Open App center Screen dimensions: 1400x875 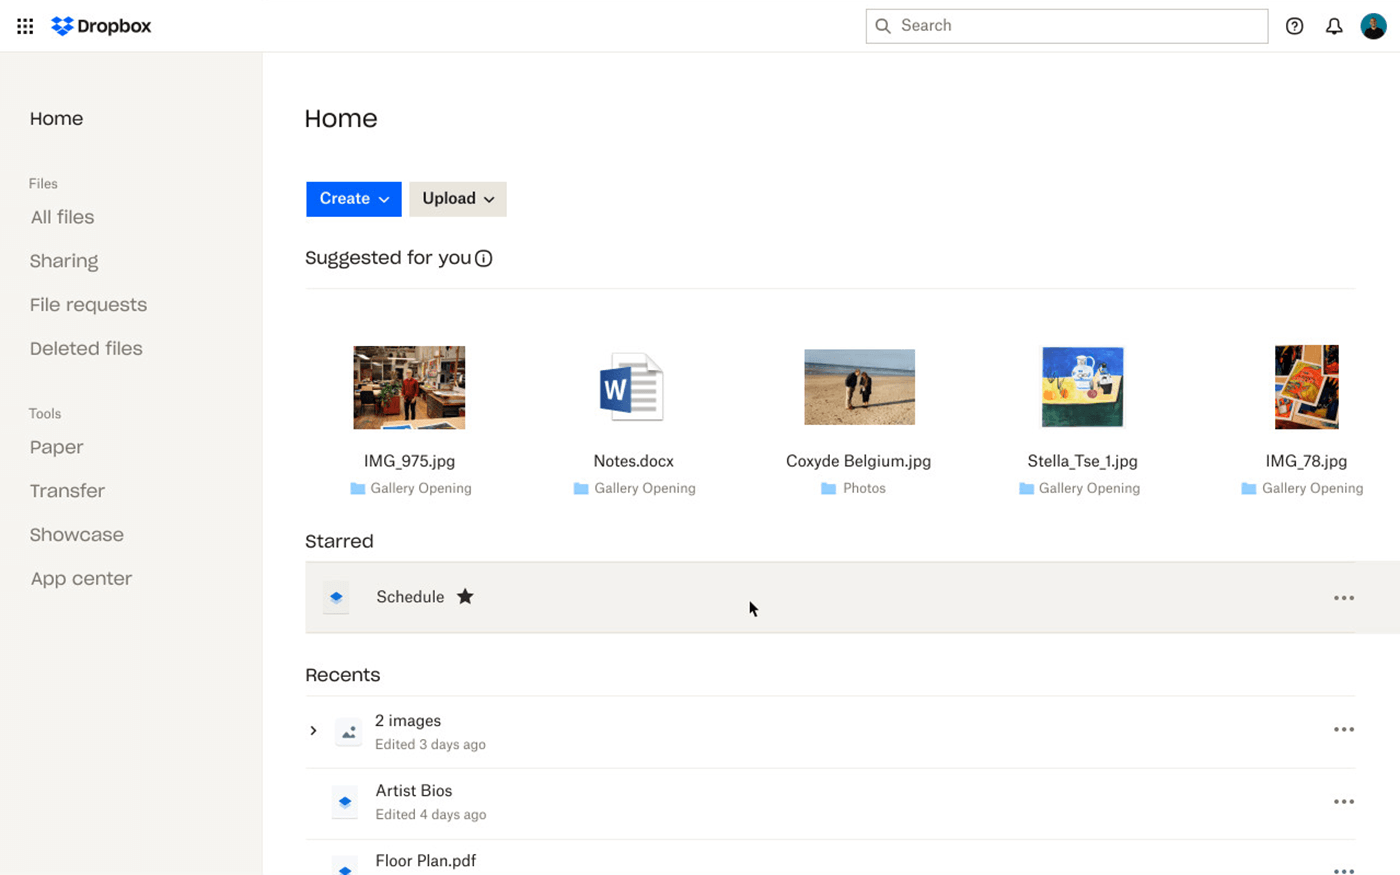click(81, 579)
